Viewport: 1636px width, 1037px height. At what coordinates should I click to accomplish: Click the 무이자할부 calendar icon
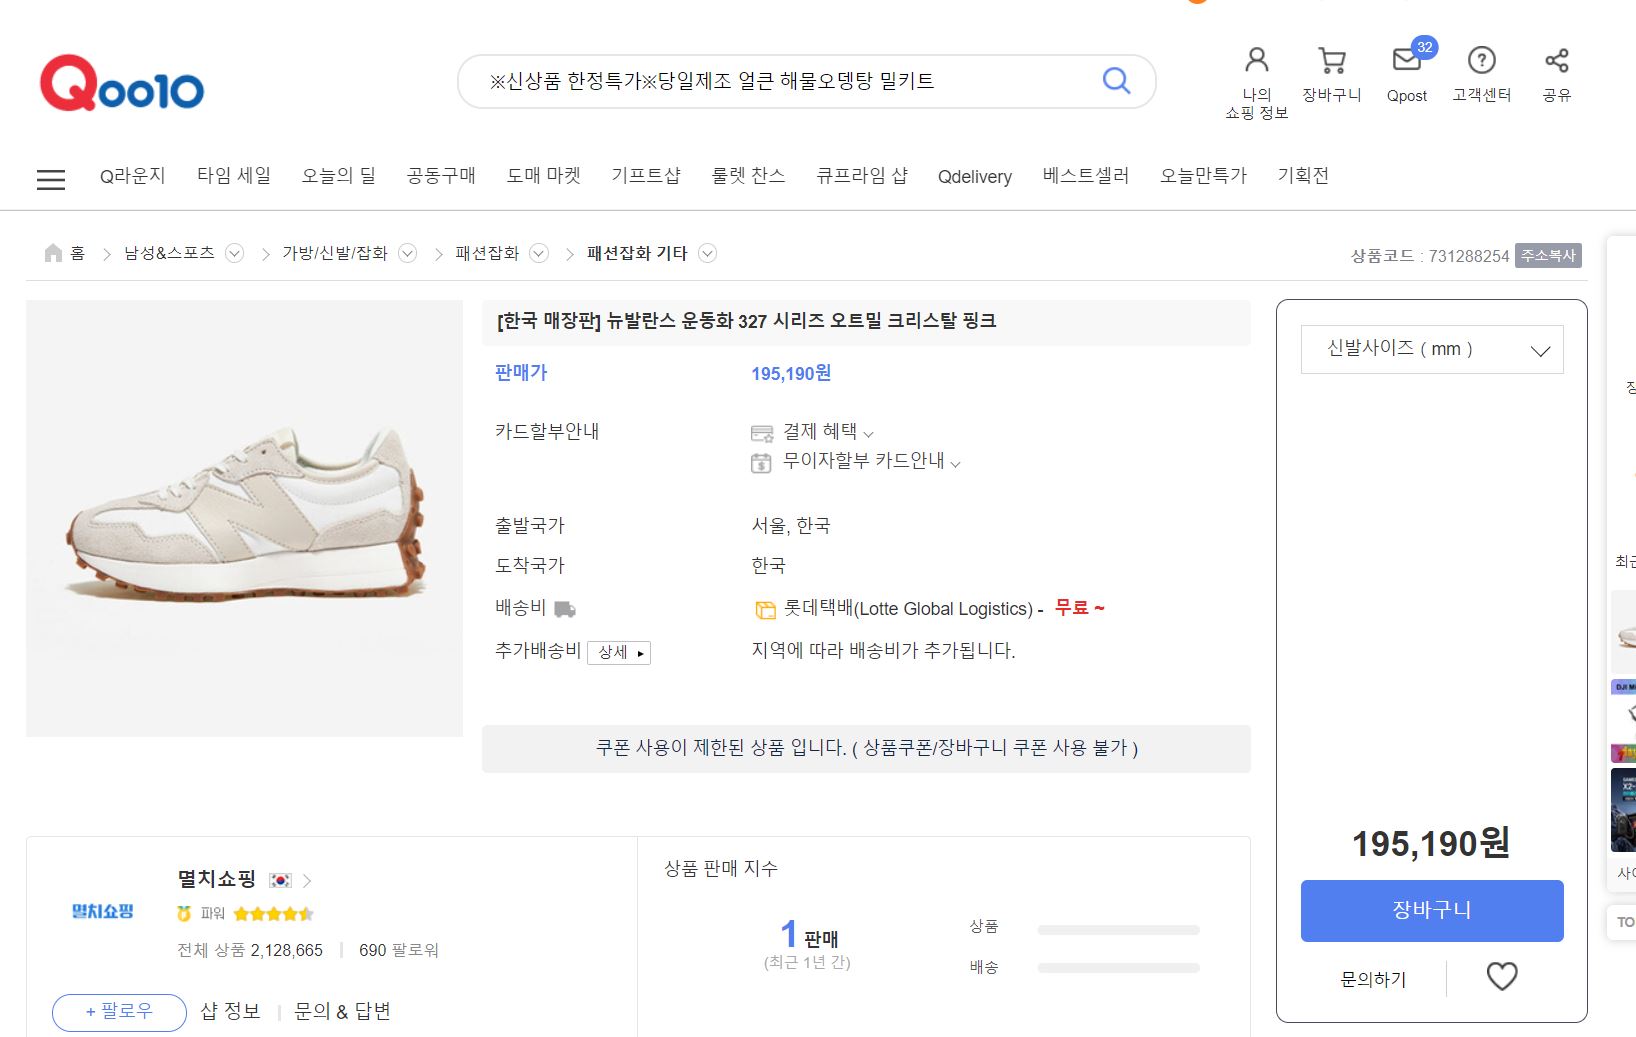point(761,463)
